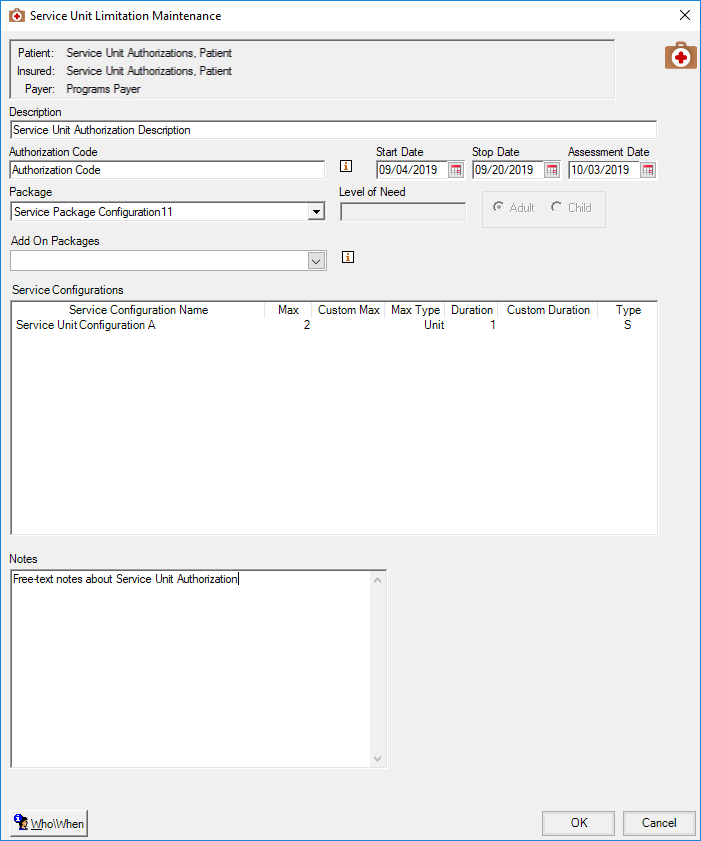
Task: Click the Duration column header
Action: coord(471,310)
